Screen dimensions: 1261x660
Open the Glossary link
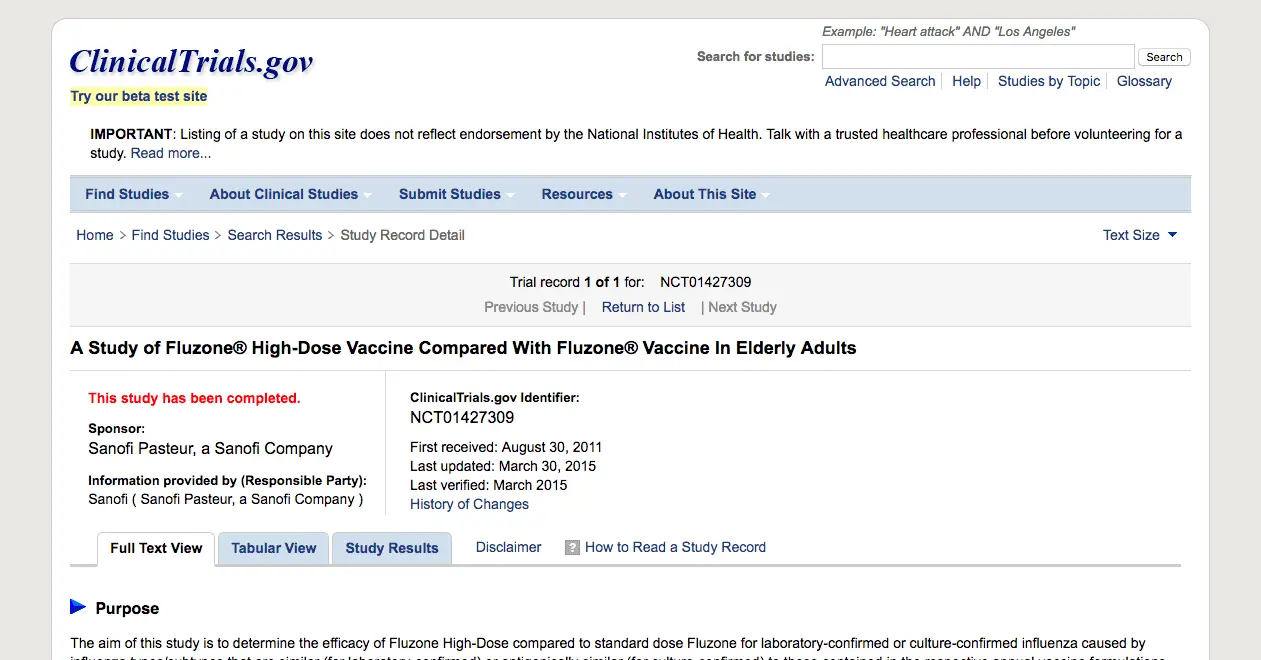[1144, 81]
